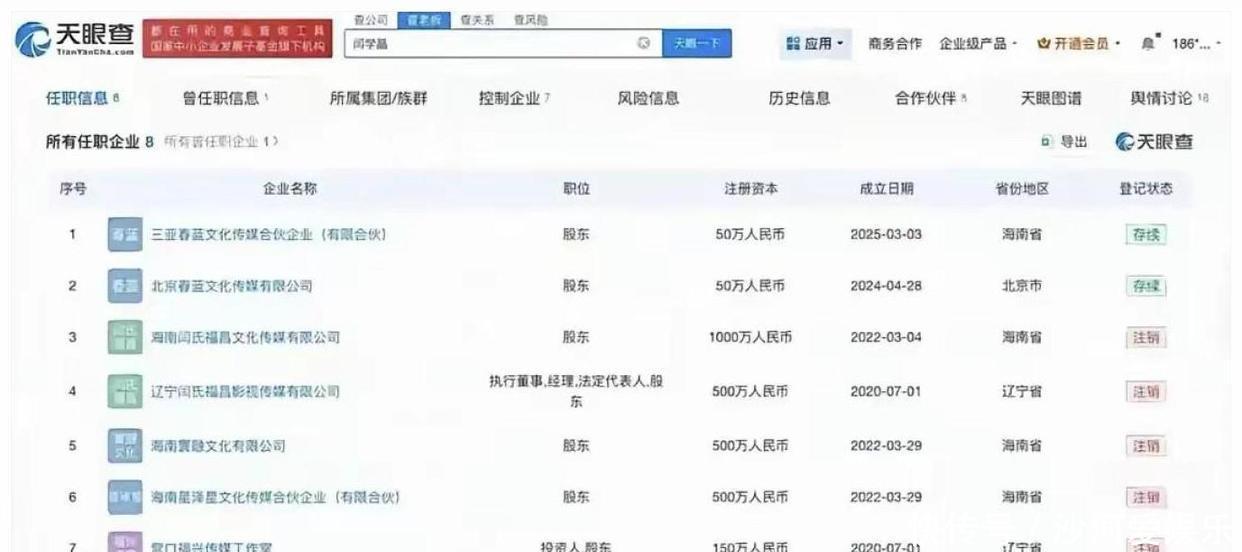The image size is (1242, 552).
Task: Click 三亚春蓝文化传媒 company logo icon
Action: pos(124,235)
